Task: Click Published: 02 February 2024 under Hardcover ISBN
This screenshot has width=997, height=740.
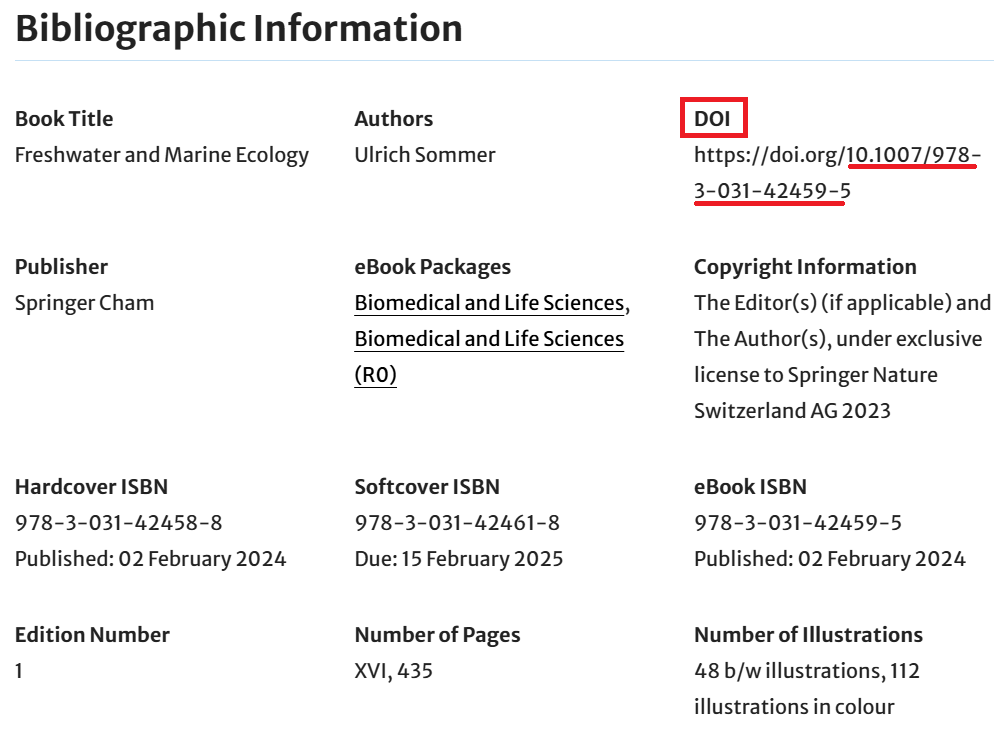Action: [x=151, y=559]
